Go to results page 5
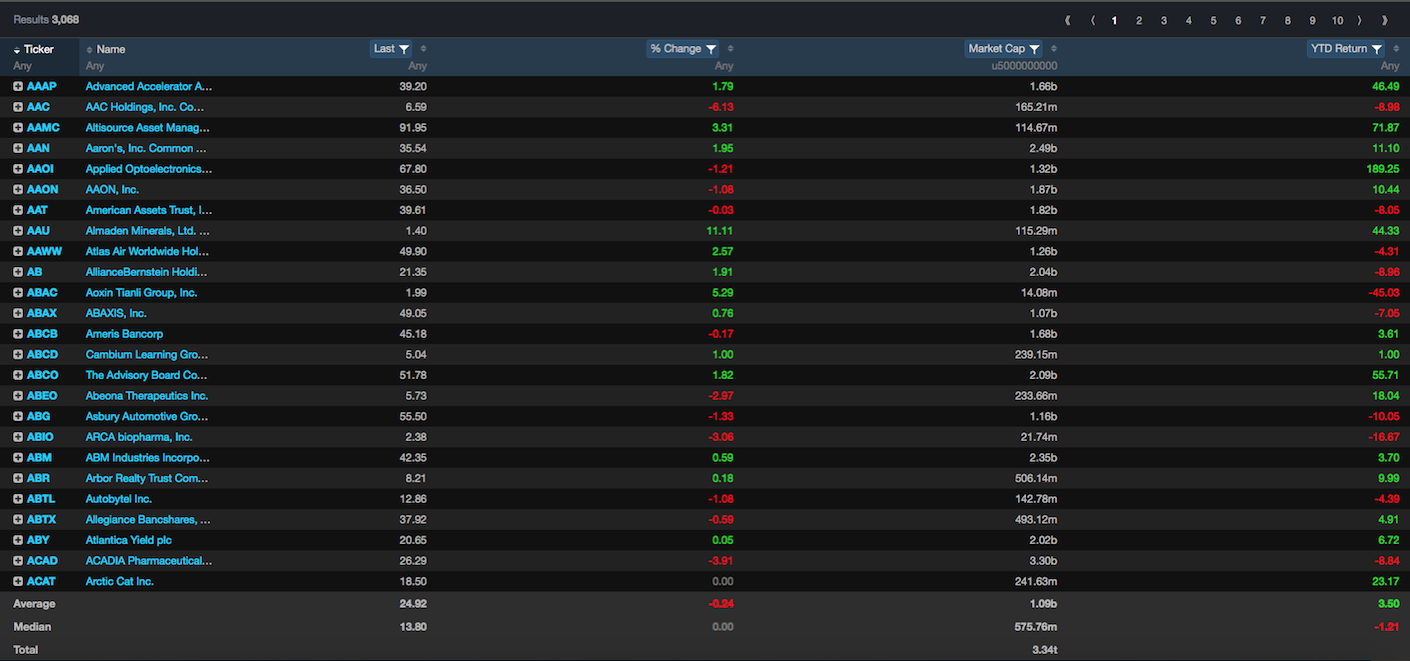 point(1213,20)
